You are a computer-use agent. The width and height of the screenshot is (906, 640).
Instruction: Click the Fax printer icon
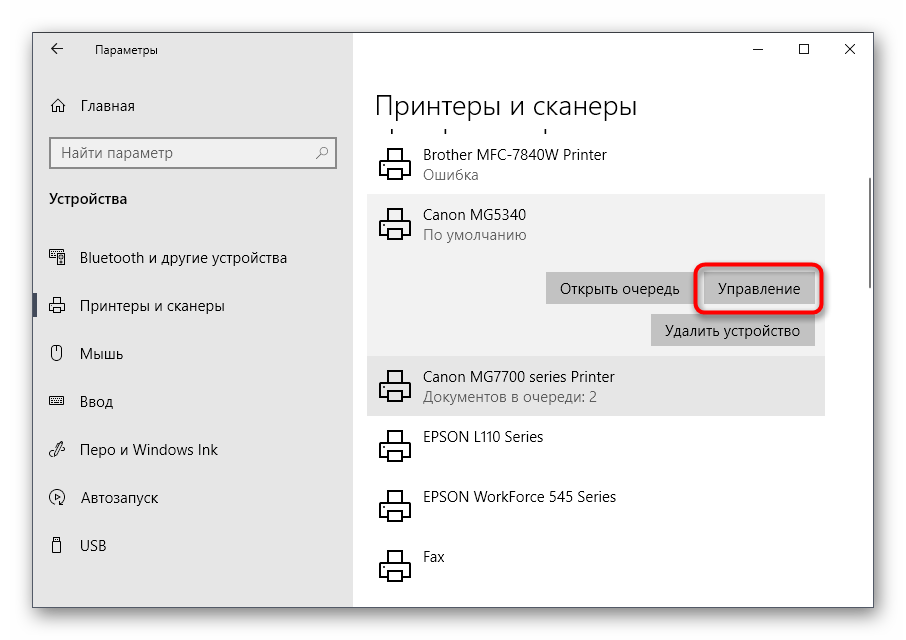coord(395,565)
